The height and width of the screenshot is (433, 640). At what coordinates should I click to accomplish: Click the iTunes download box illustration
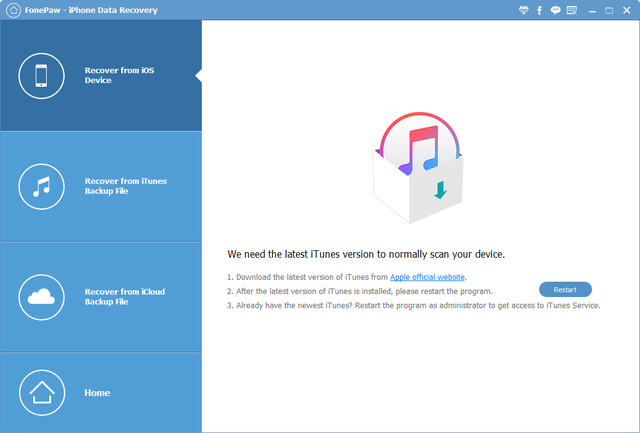point(416,169)
